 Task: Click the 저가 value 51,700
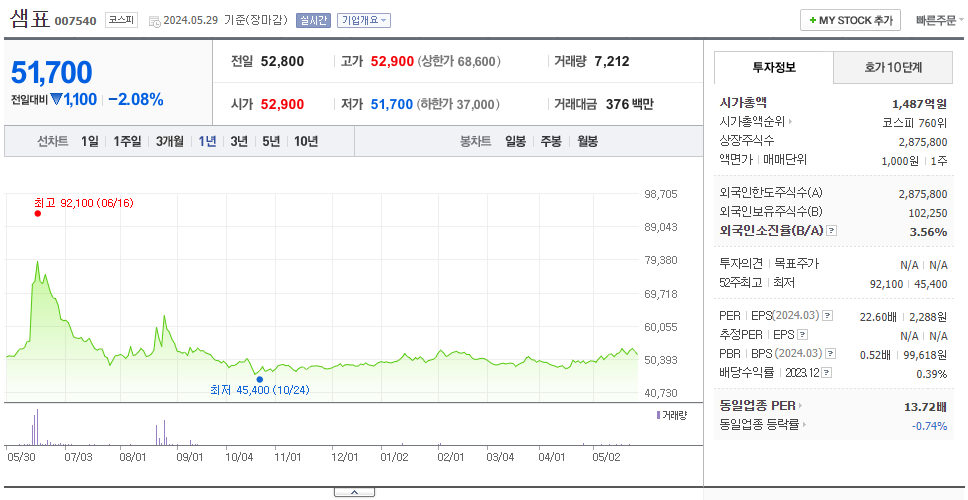[391, 104]
